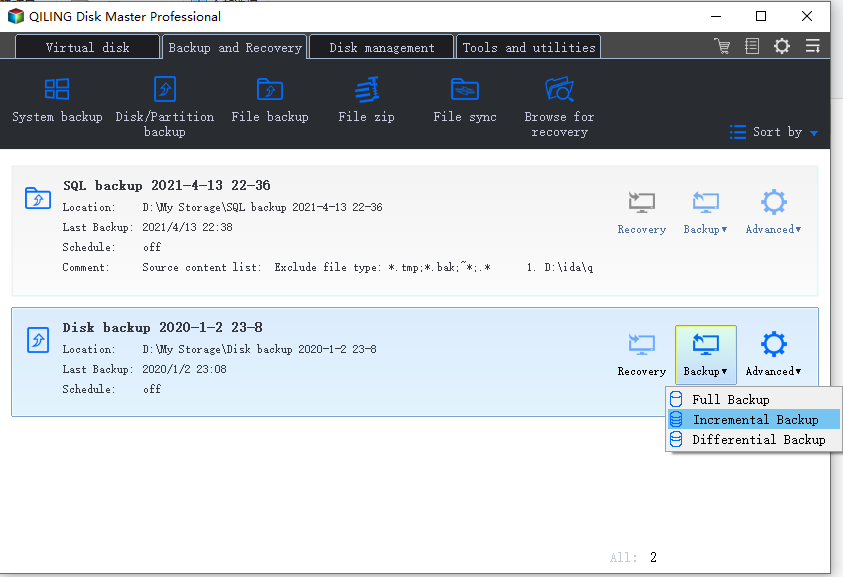Pick Differential Backup from the menu
This screenshot has height=577, width=843.
click(x=754, y=439)
